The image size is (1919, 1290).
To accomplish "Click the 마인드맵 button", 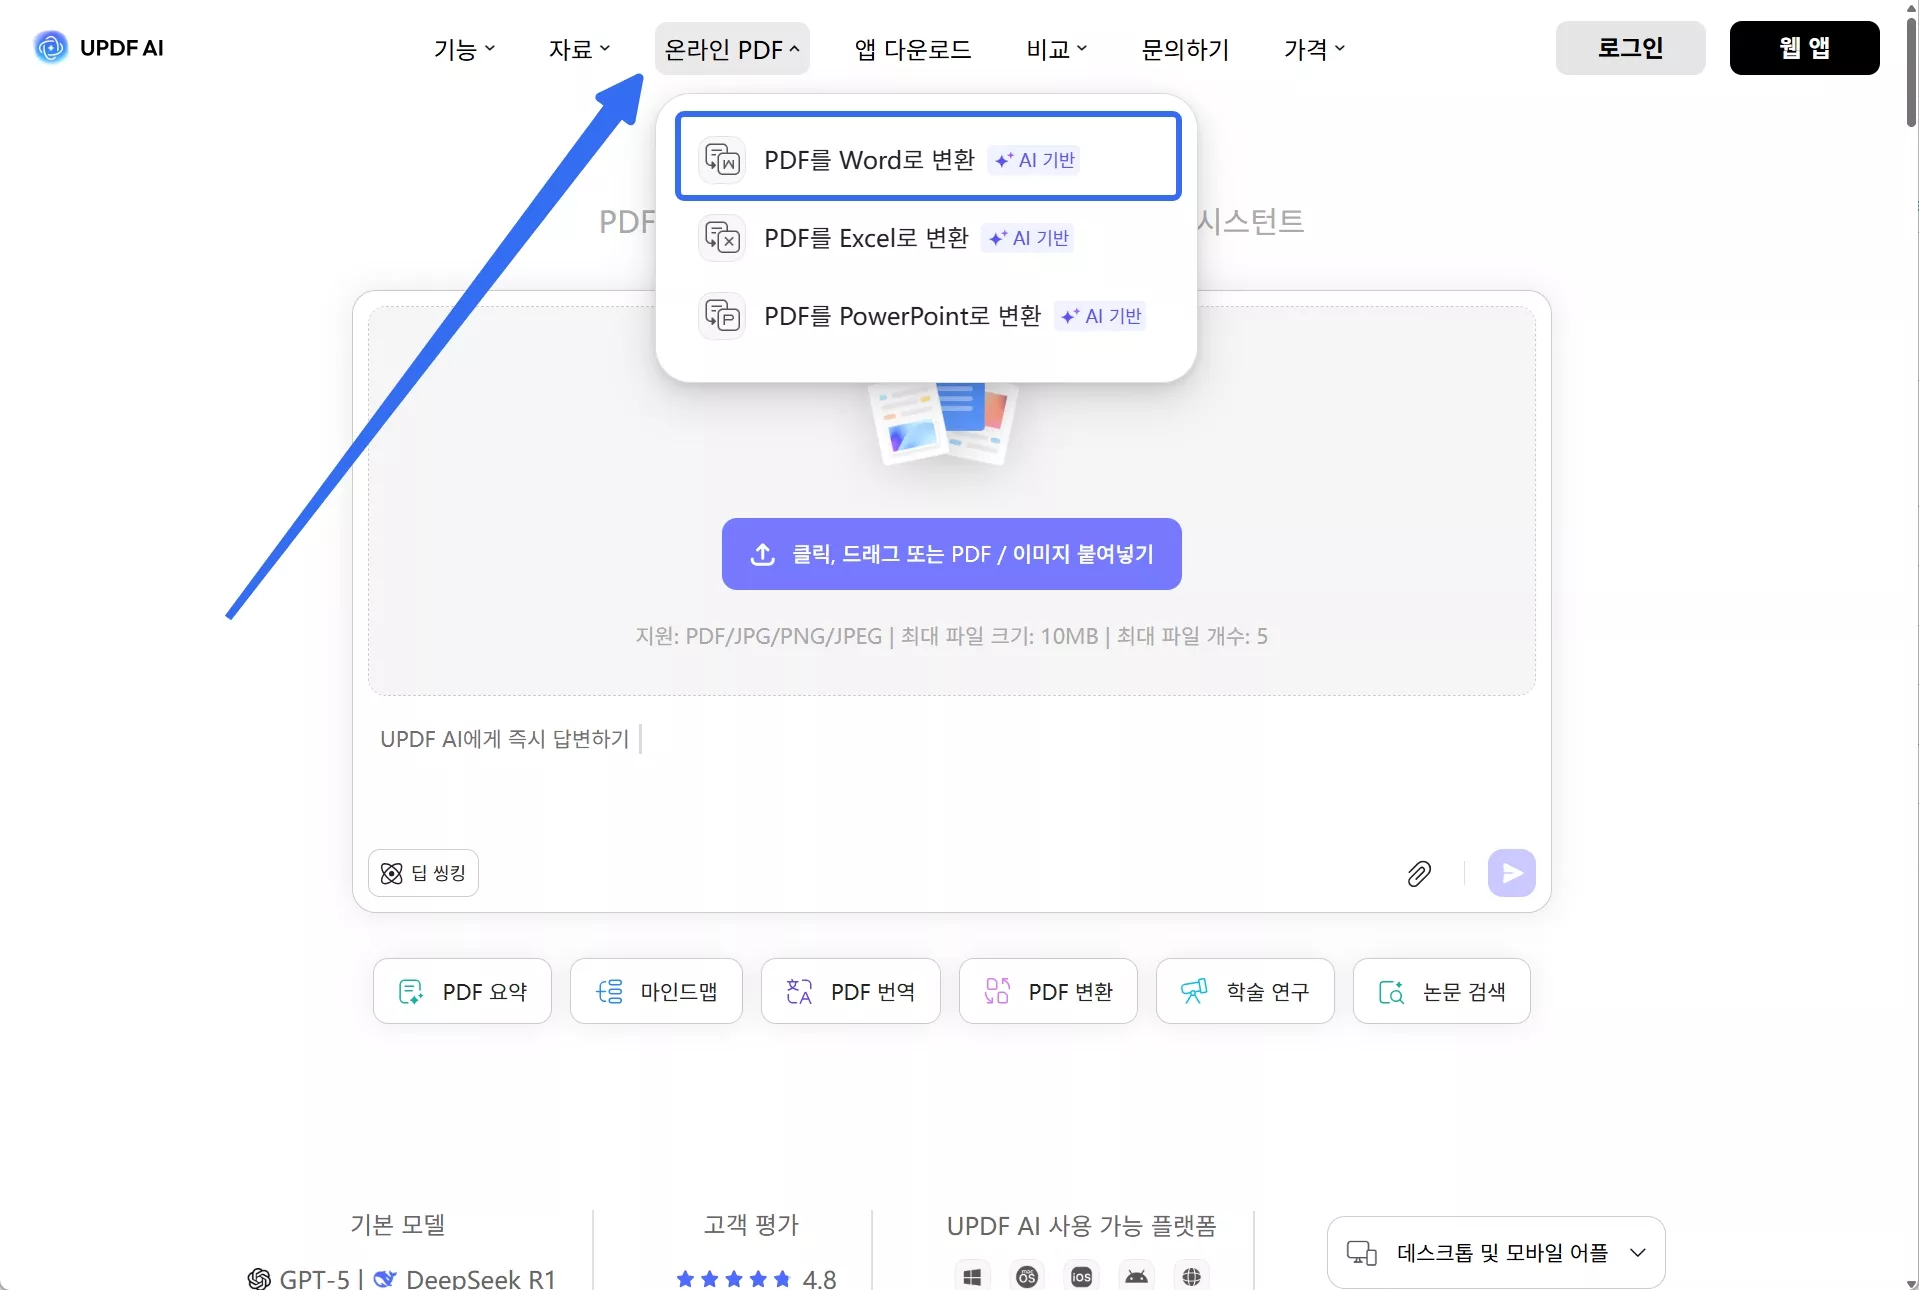I will coord(656,991).
